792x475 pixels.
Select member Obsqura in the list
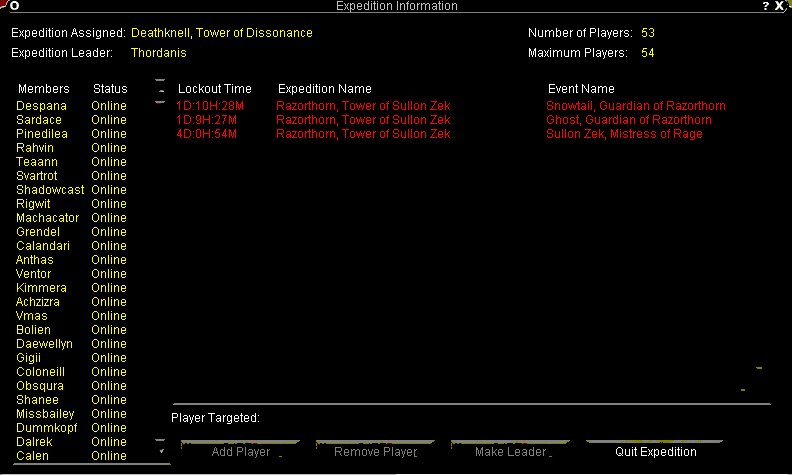tap(40, 386)
